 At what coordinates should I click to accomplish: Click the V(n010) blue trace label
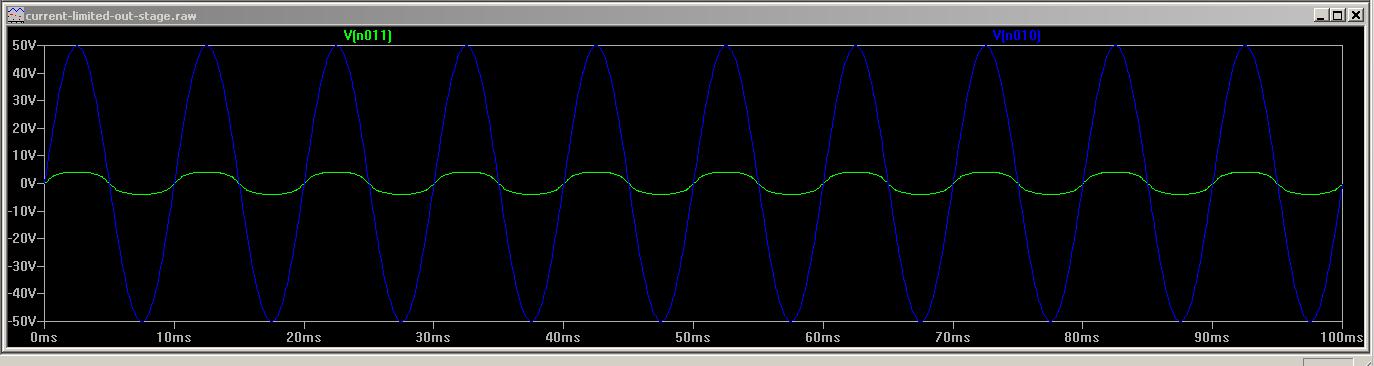point(1017,35)
